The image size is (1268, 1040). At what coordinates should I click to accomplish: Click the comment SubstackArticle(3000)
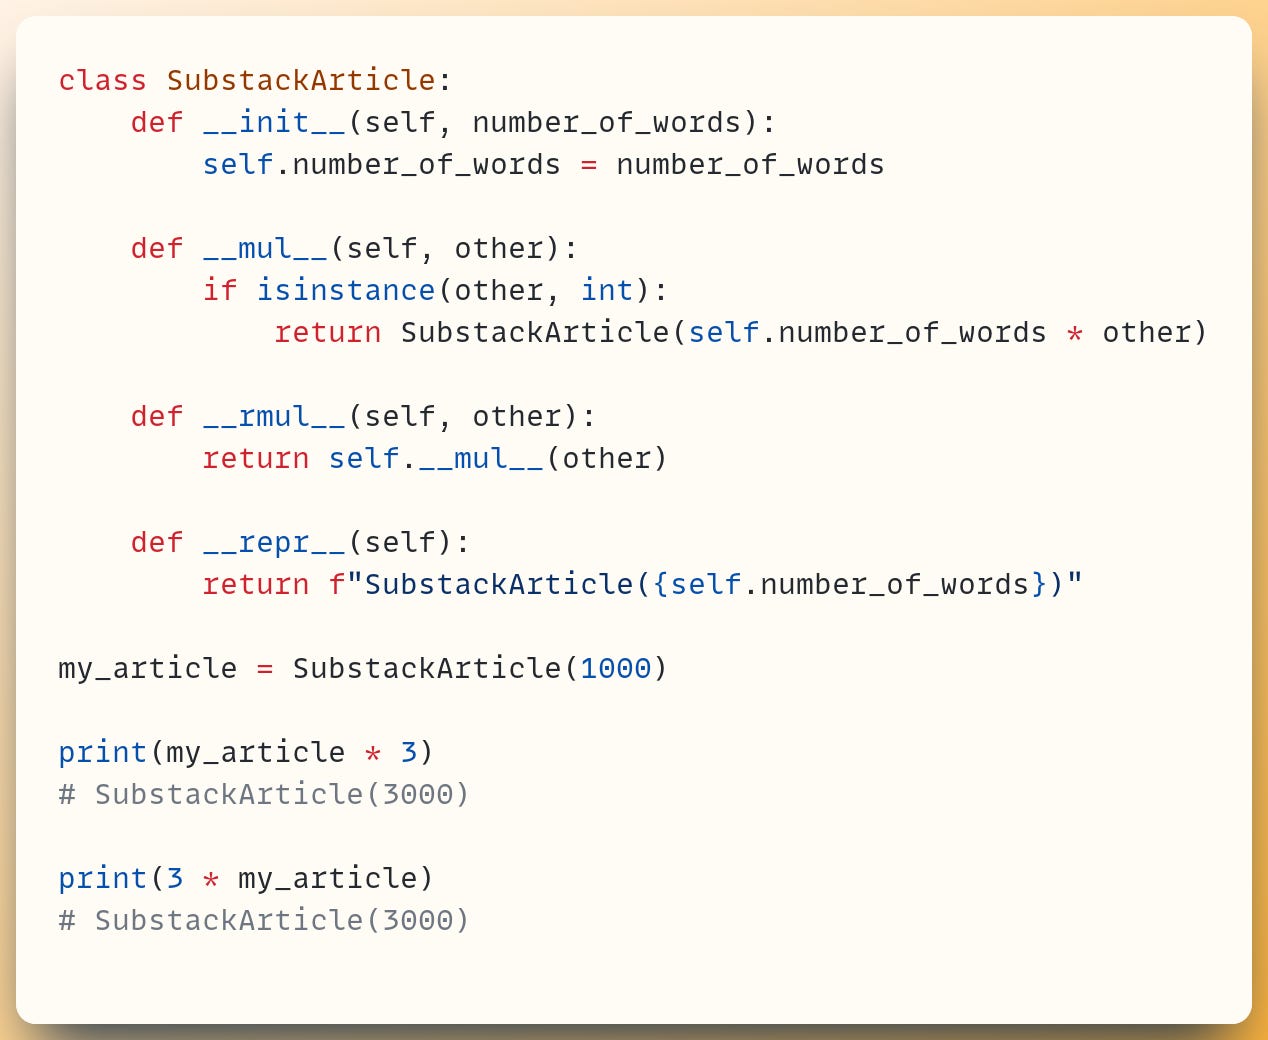click(x=263, y=794)
